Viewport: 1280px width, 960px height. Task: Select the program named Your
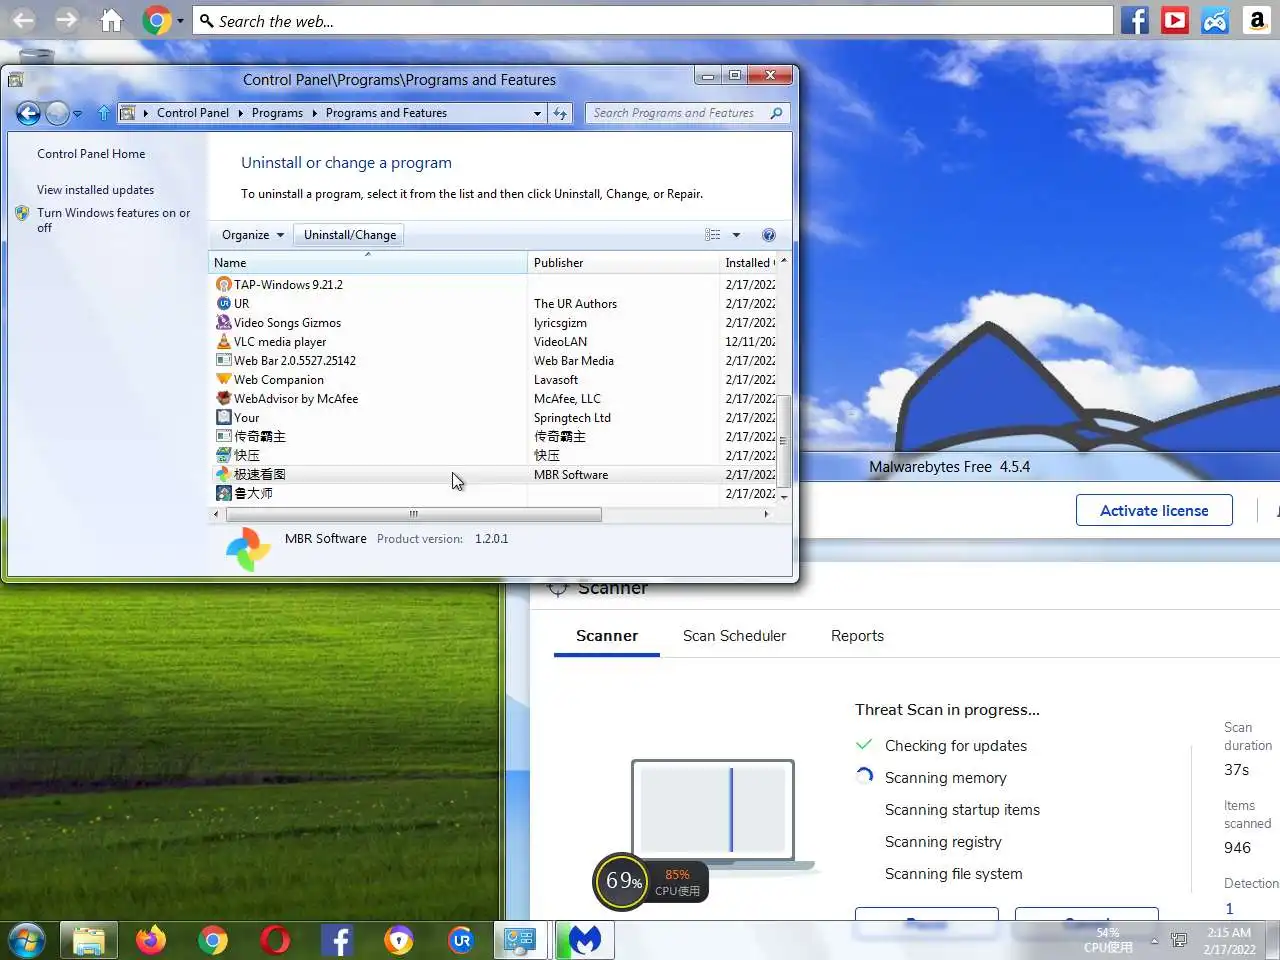coord(495,418)
